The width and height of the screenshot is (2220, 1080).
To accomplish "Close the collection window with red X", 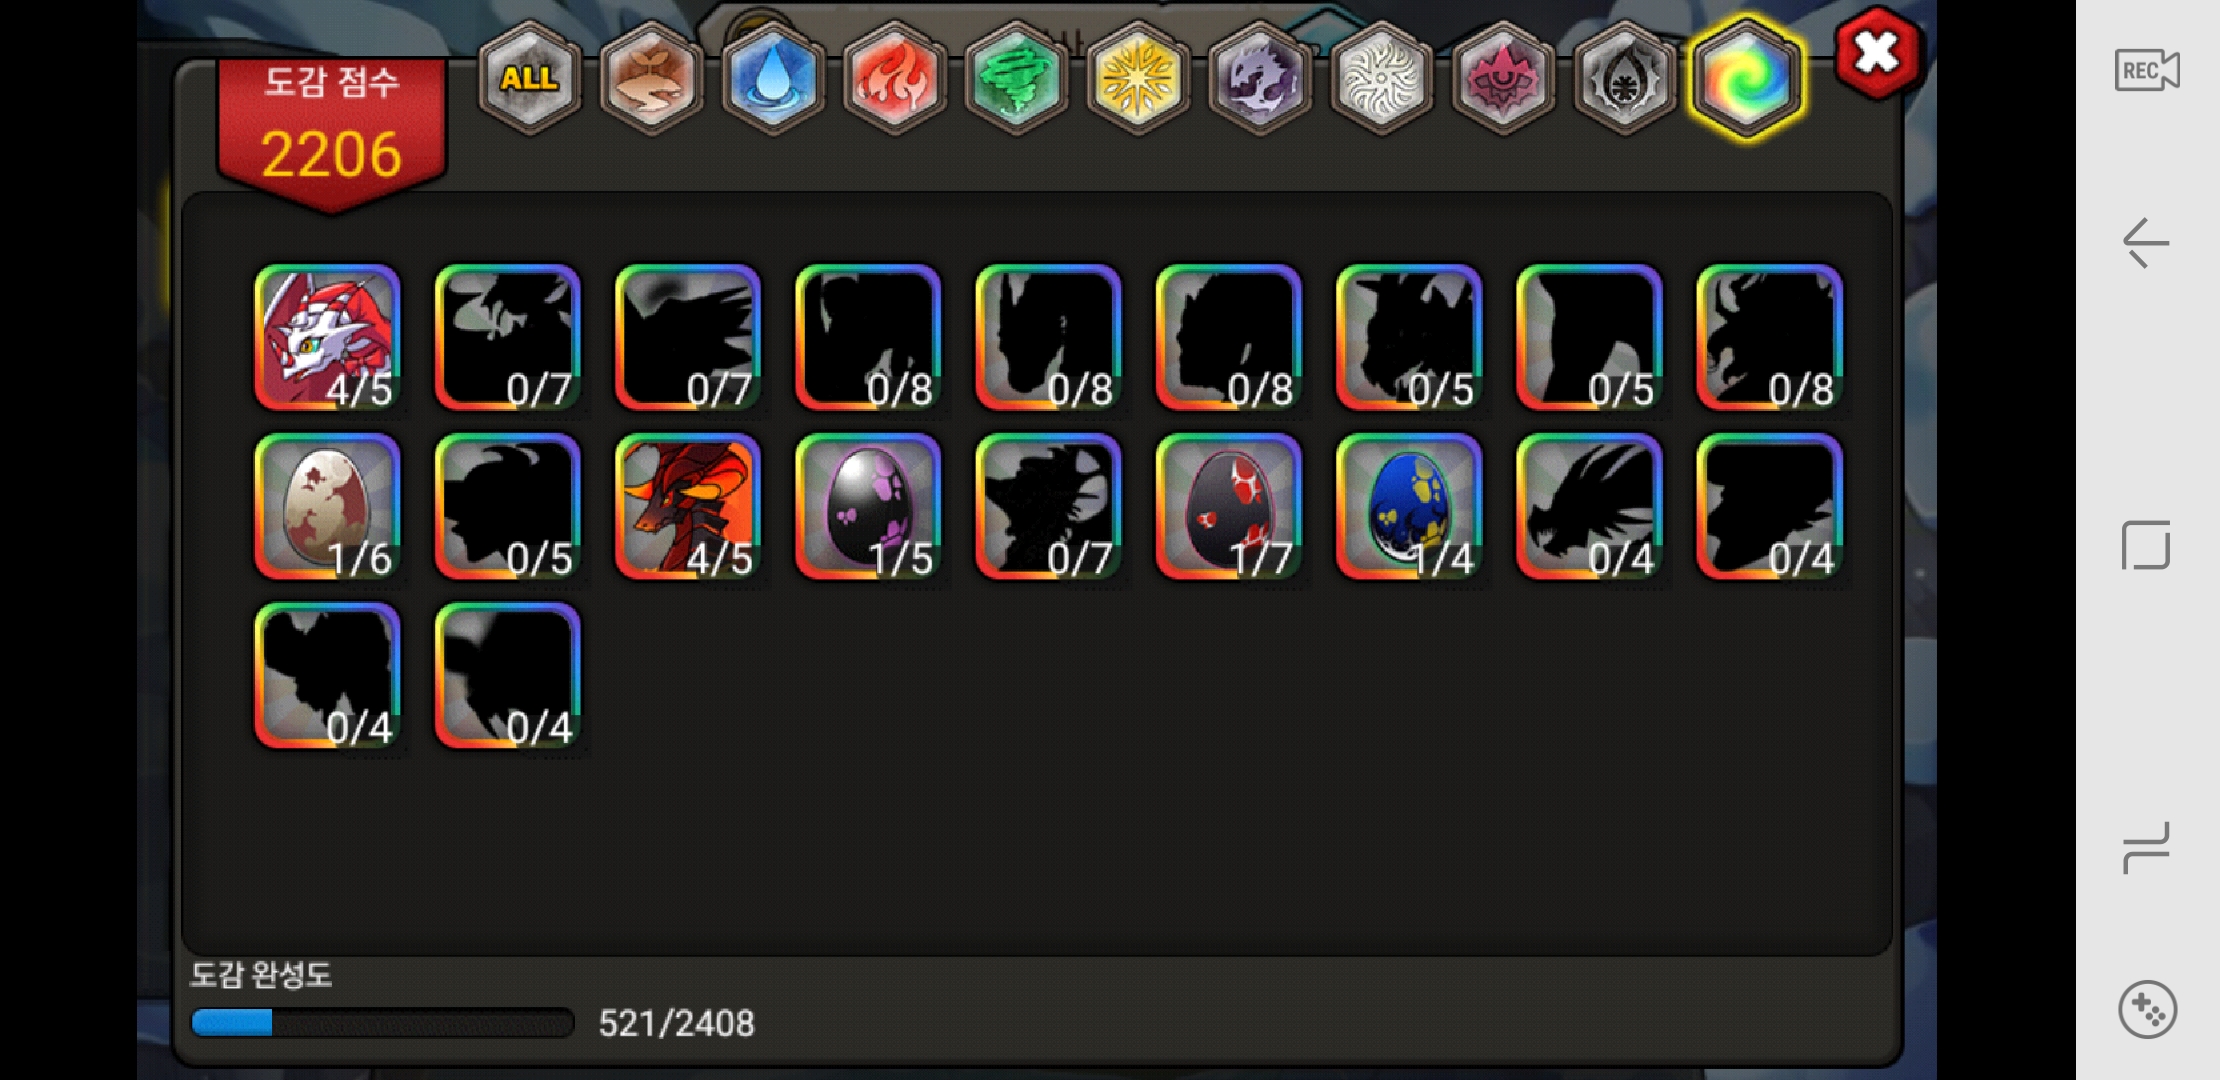I will [x=1876, y=54].
